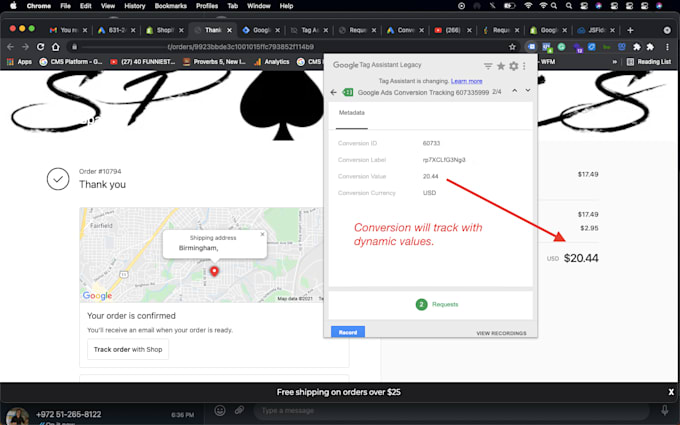Viewport: 680px width, 425px height.
Task: Open the Tag Assistant browser tab
Action: 309,30
